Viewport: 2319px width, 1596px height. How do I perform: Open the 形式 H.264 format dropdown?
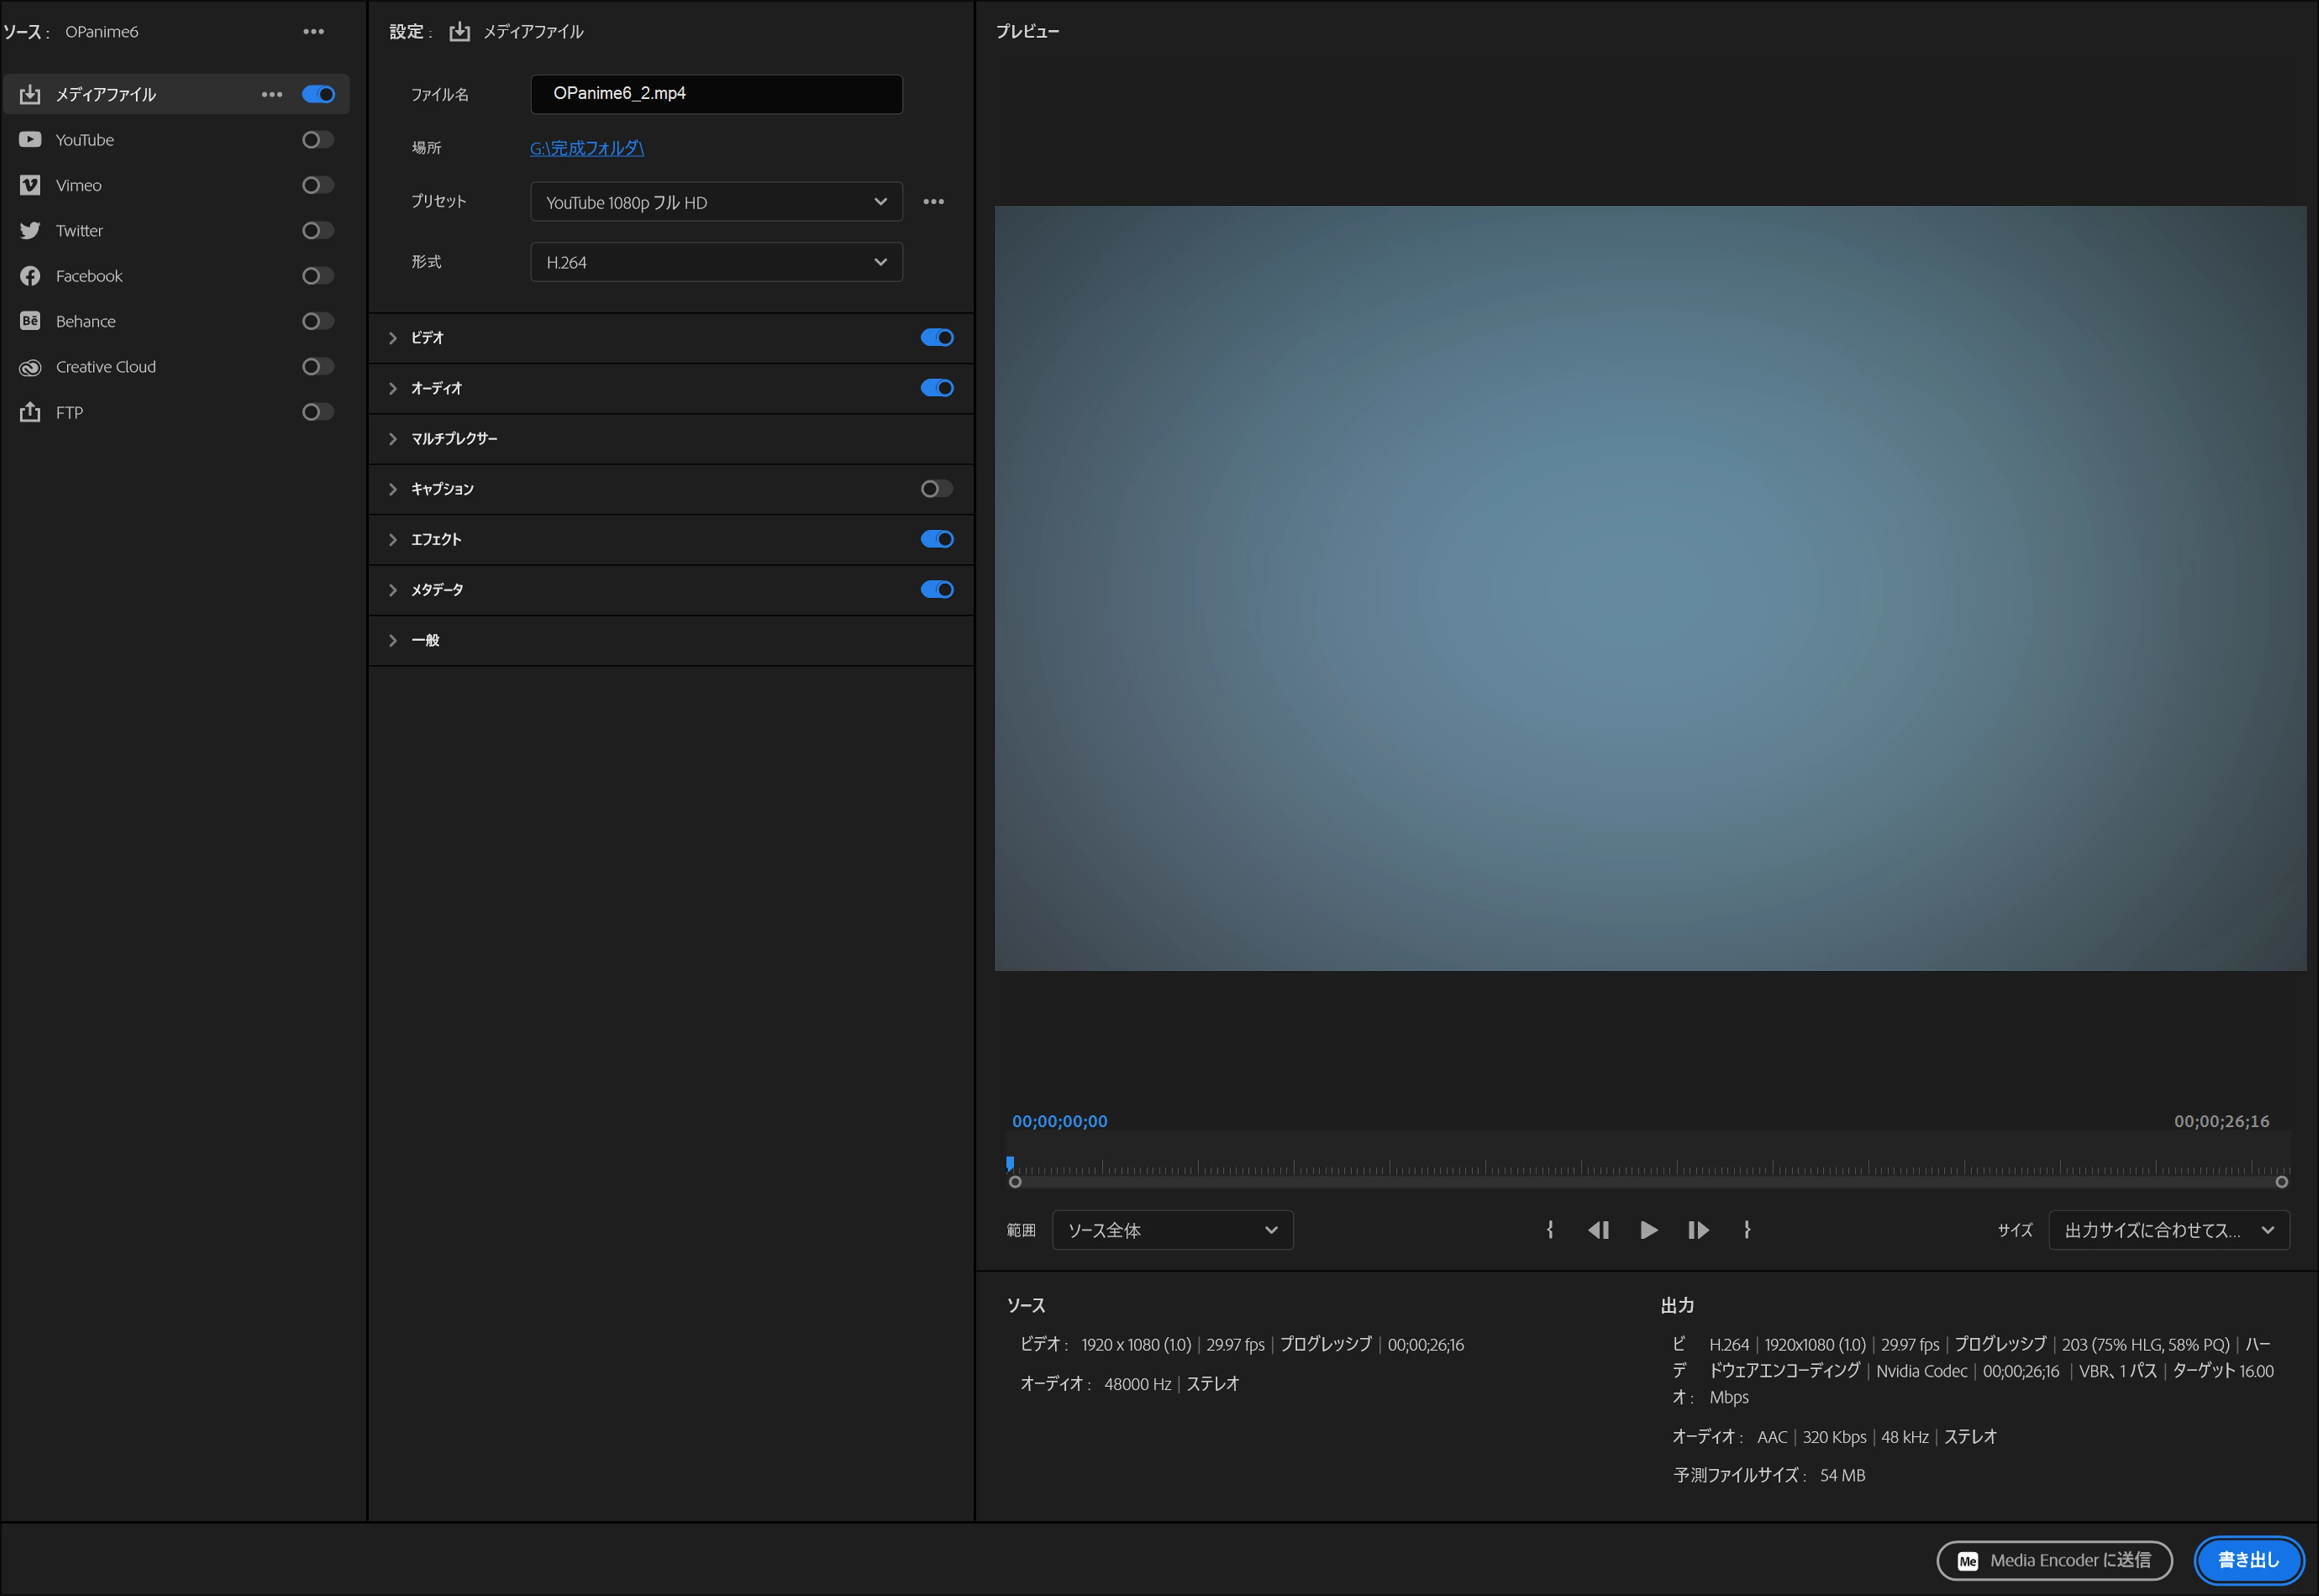[x=715, y=262]
